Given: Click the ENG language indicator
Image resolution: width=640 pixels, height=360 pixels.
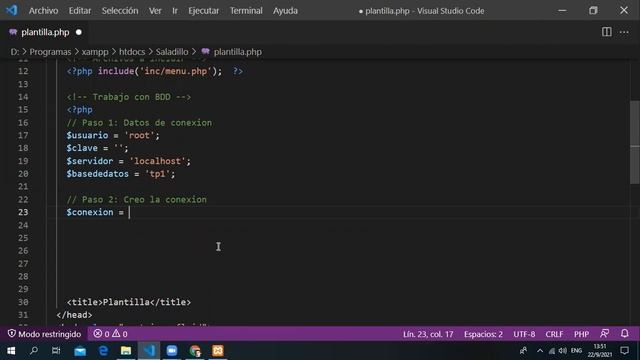Looking at the screenshot, I should click(576, 351).
